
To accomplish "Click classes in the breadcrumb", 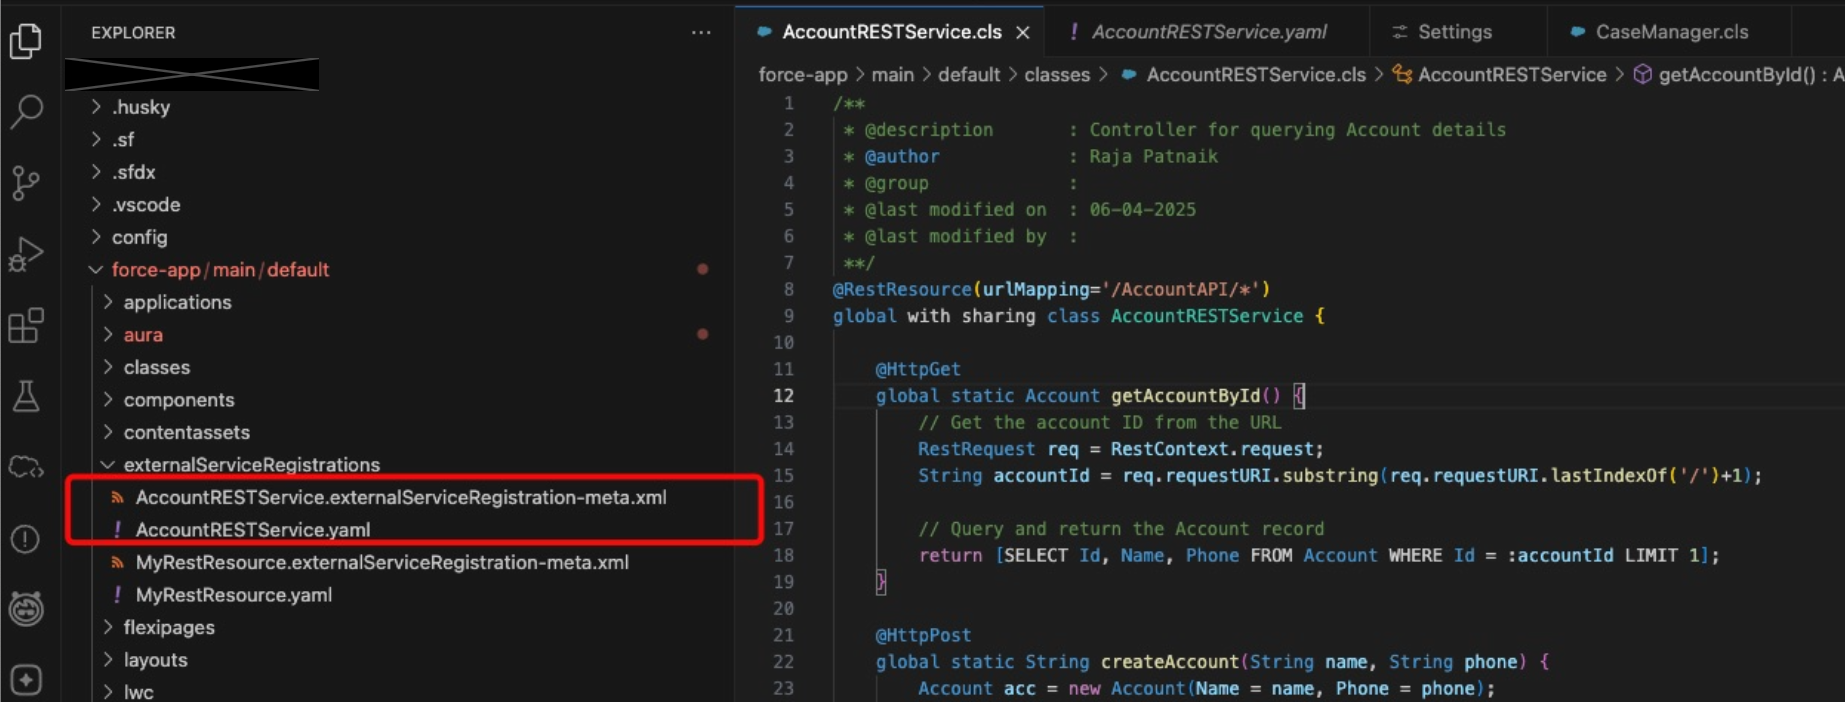I will coord(1057,75).
